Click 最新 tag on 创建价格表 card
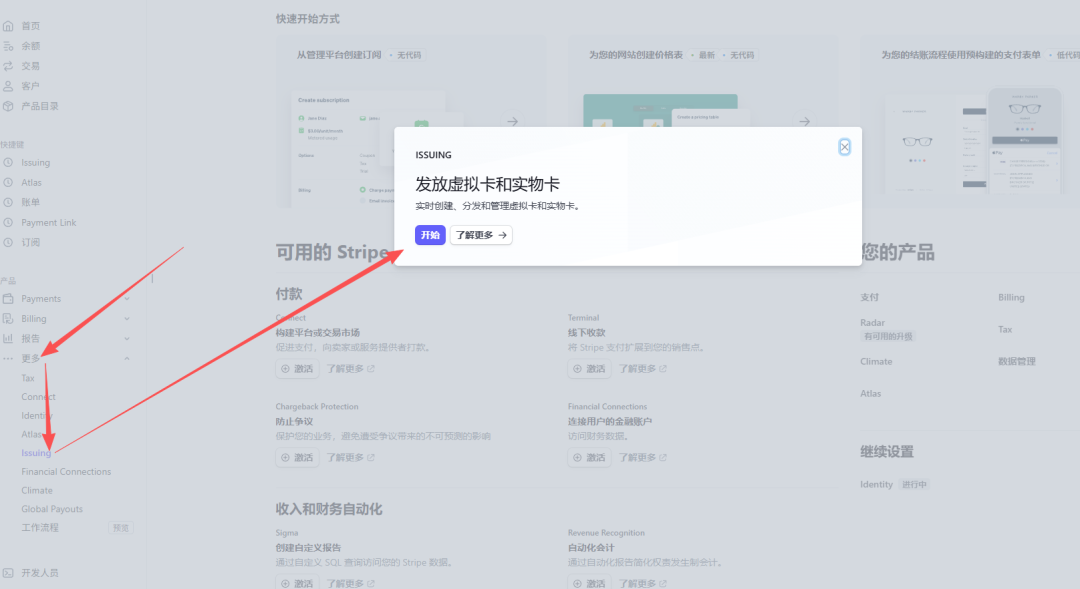 (704, 55)
